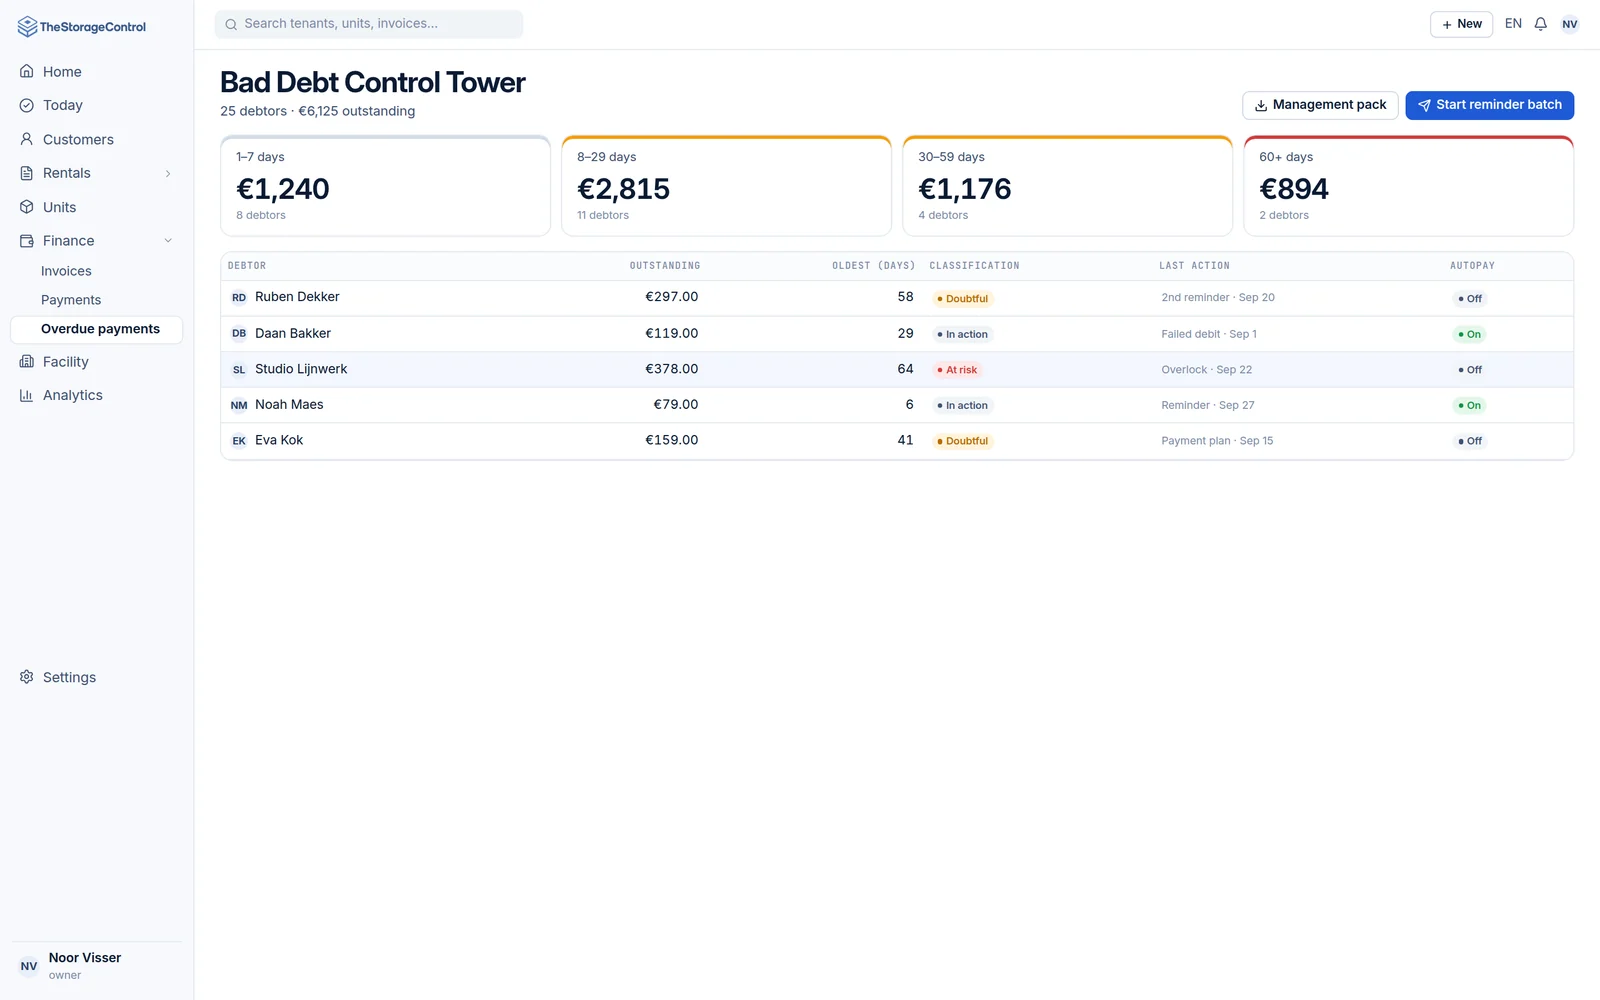
Task: Toggle autopay Off for Studio Lijnwerk
Action: (x=1470, y=370)
